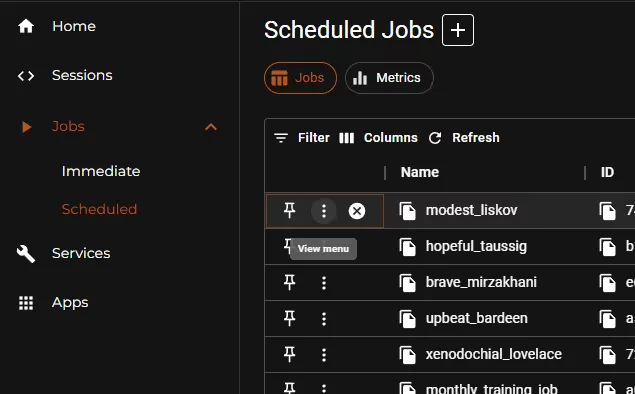Viewport: 635px width, 394px height.
Task: Open the Columns chooser
Action: (x=378, y=138)
